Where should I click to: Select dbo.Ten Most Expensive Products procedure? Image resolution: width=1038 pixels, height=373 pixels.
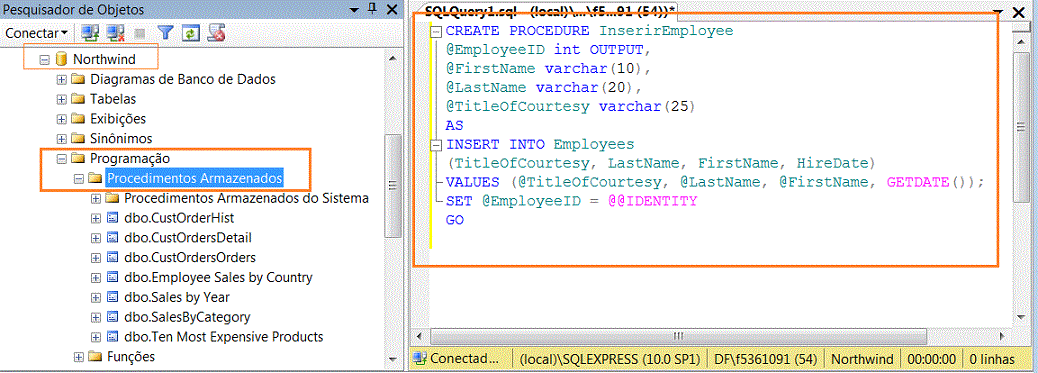click(x=224, y=337)
